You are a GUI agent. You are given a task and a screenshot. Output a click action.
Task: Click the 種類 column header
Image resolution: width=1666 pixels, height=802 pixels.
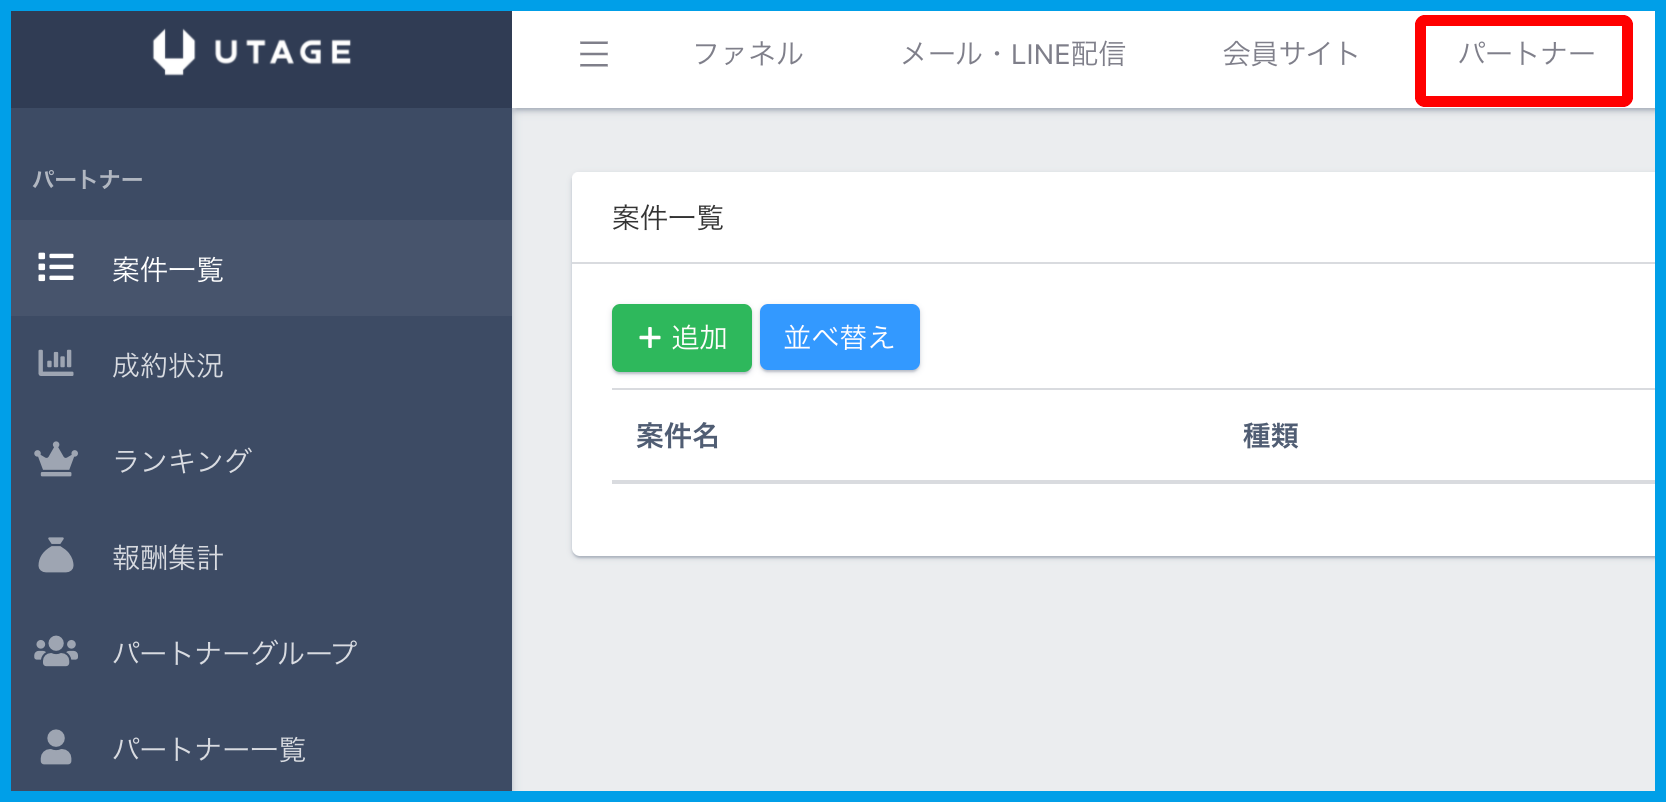click(1270, 436)
